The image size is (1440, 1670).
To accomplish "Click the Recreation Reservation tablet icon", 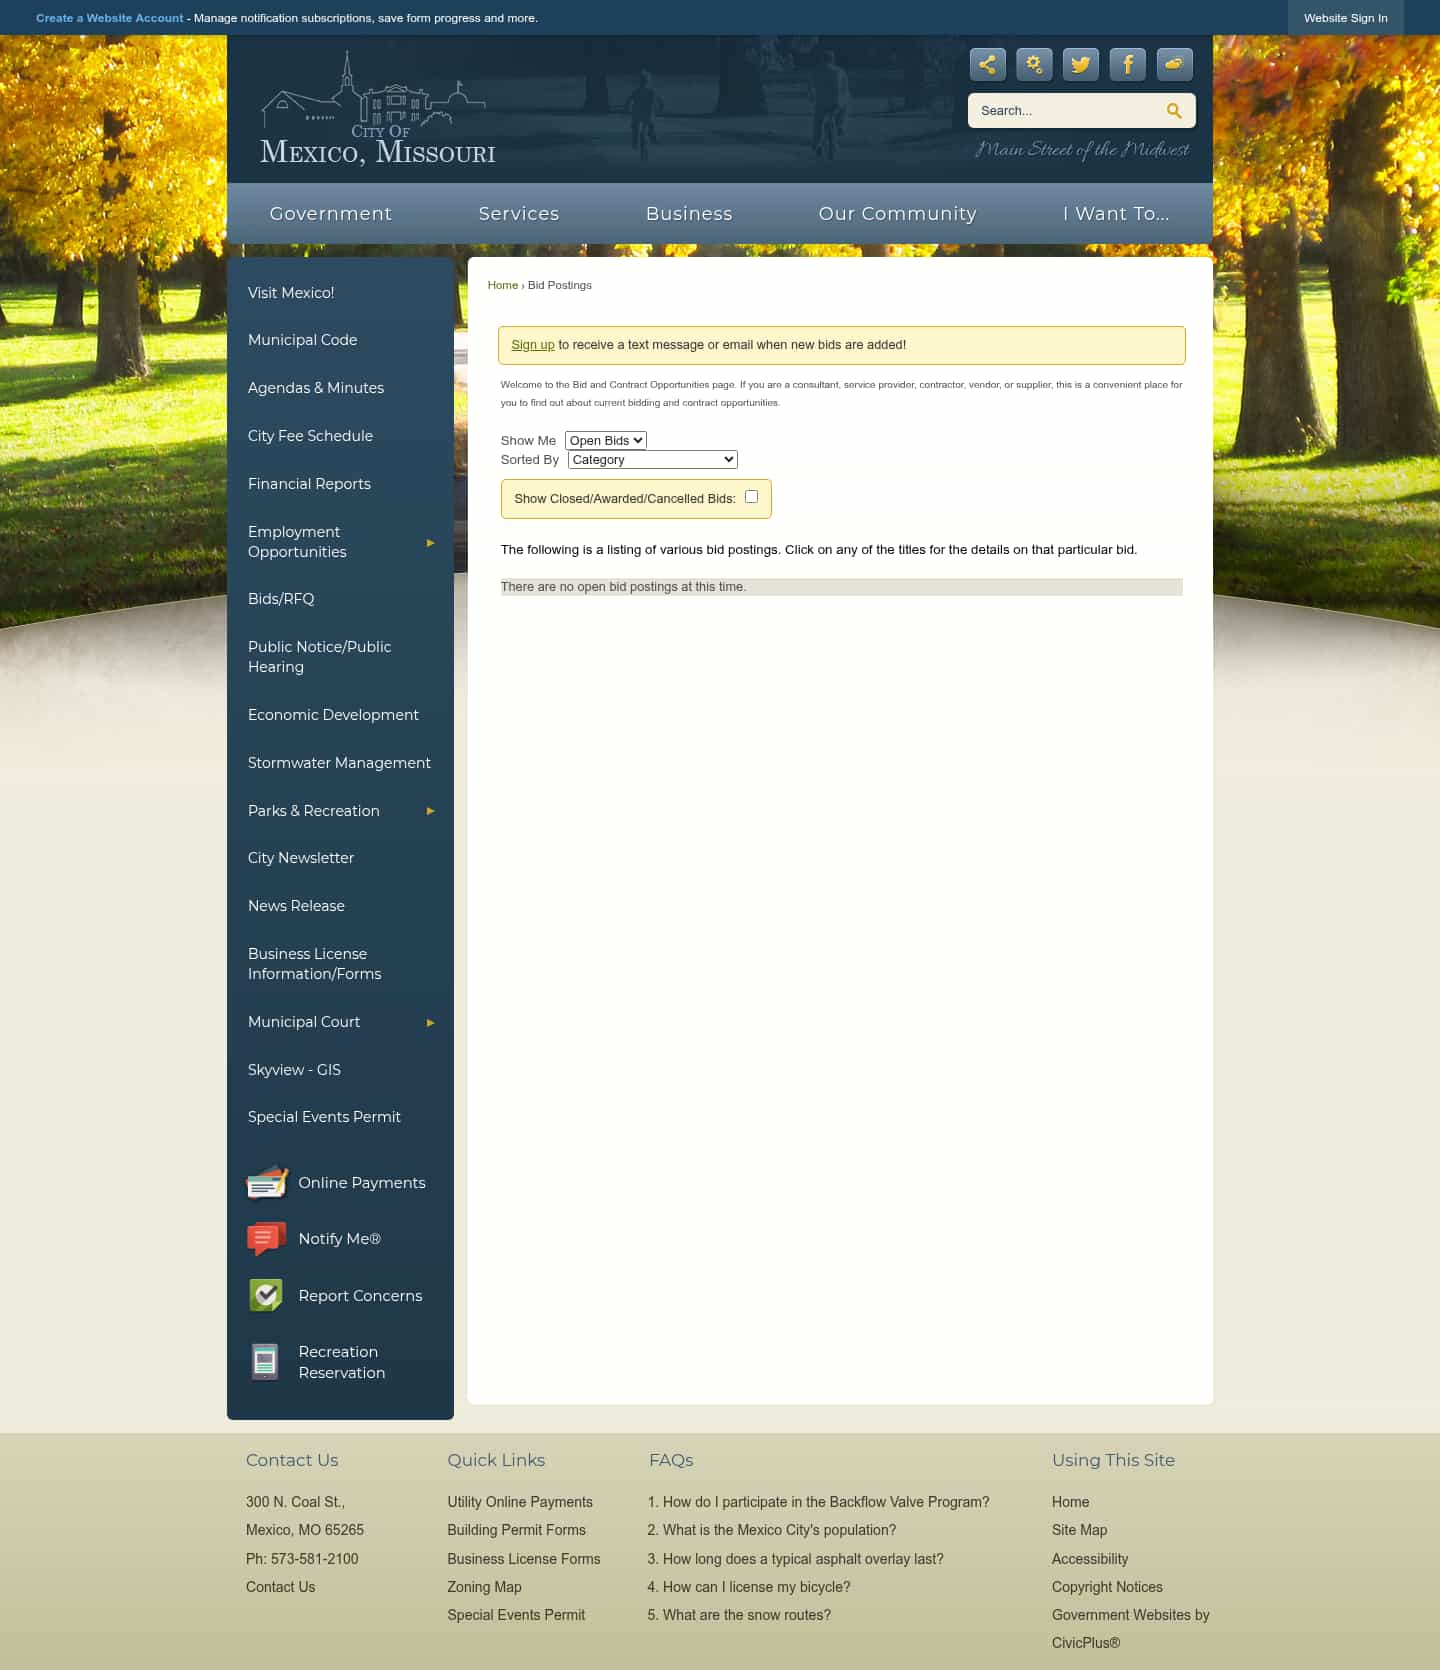I will coord(265,1361).
